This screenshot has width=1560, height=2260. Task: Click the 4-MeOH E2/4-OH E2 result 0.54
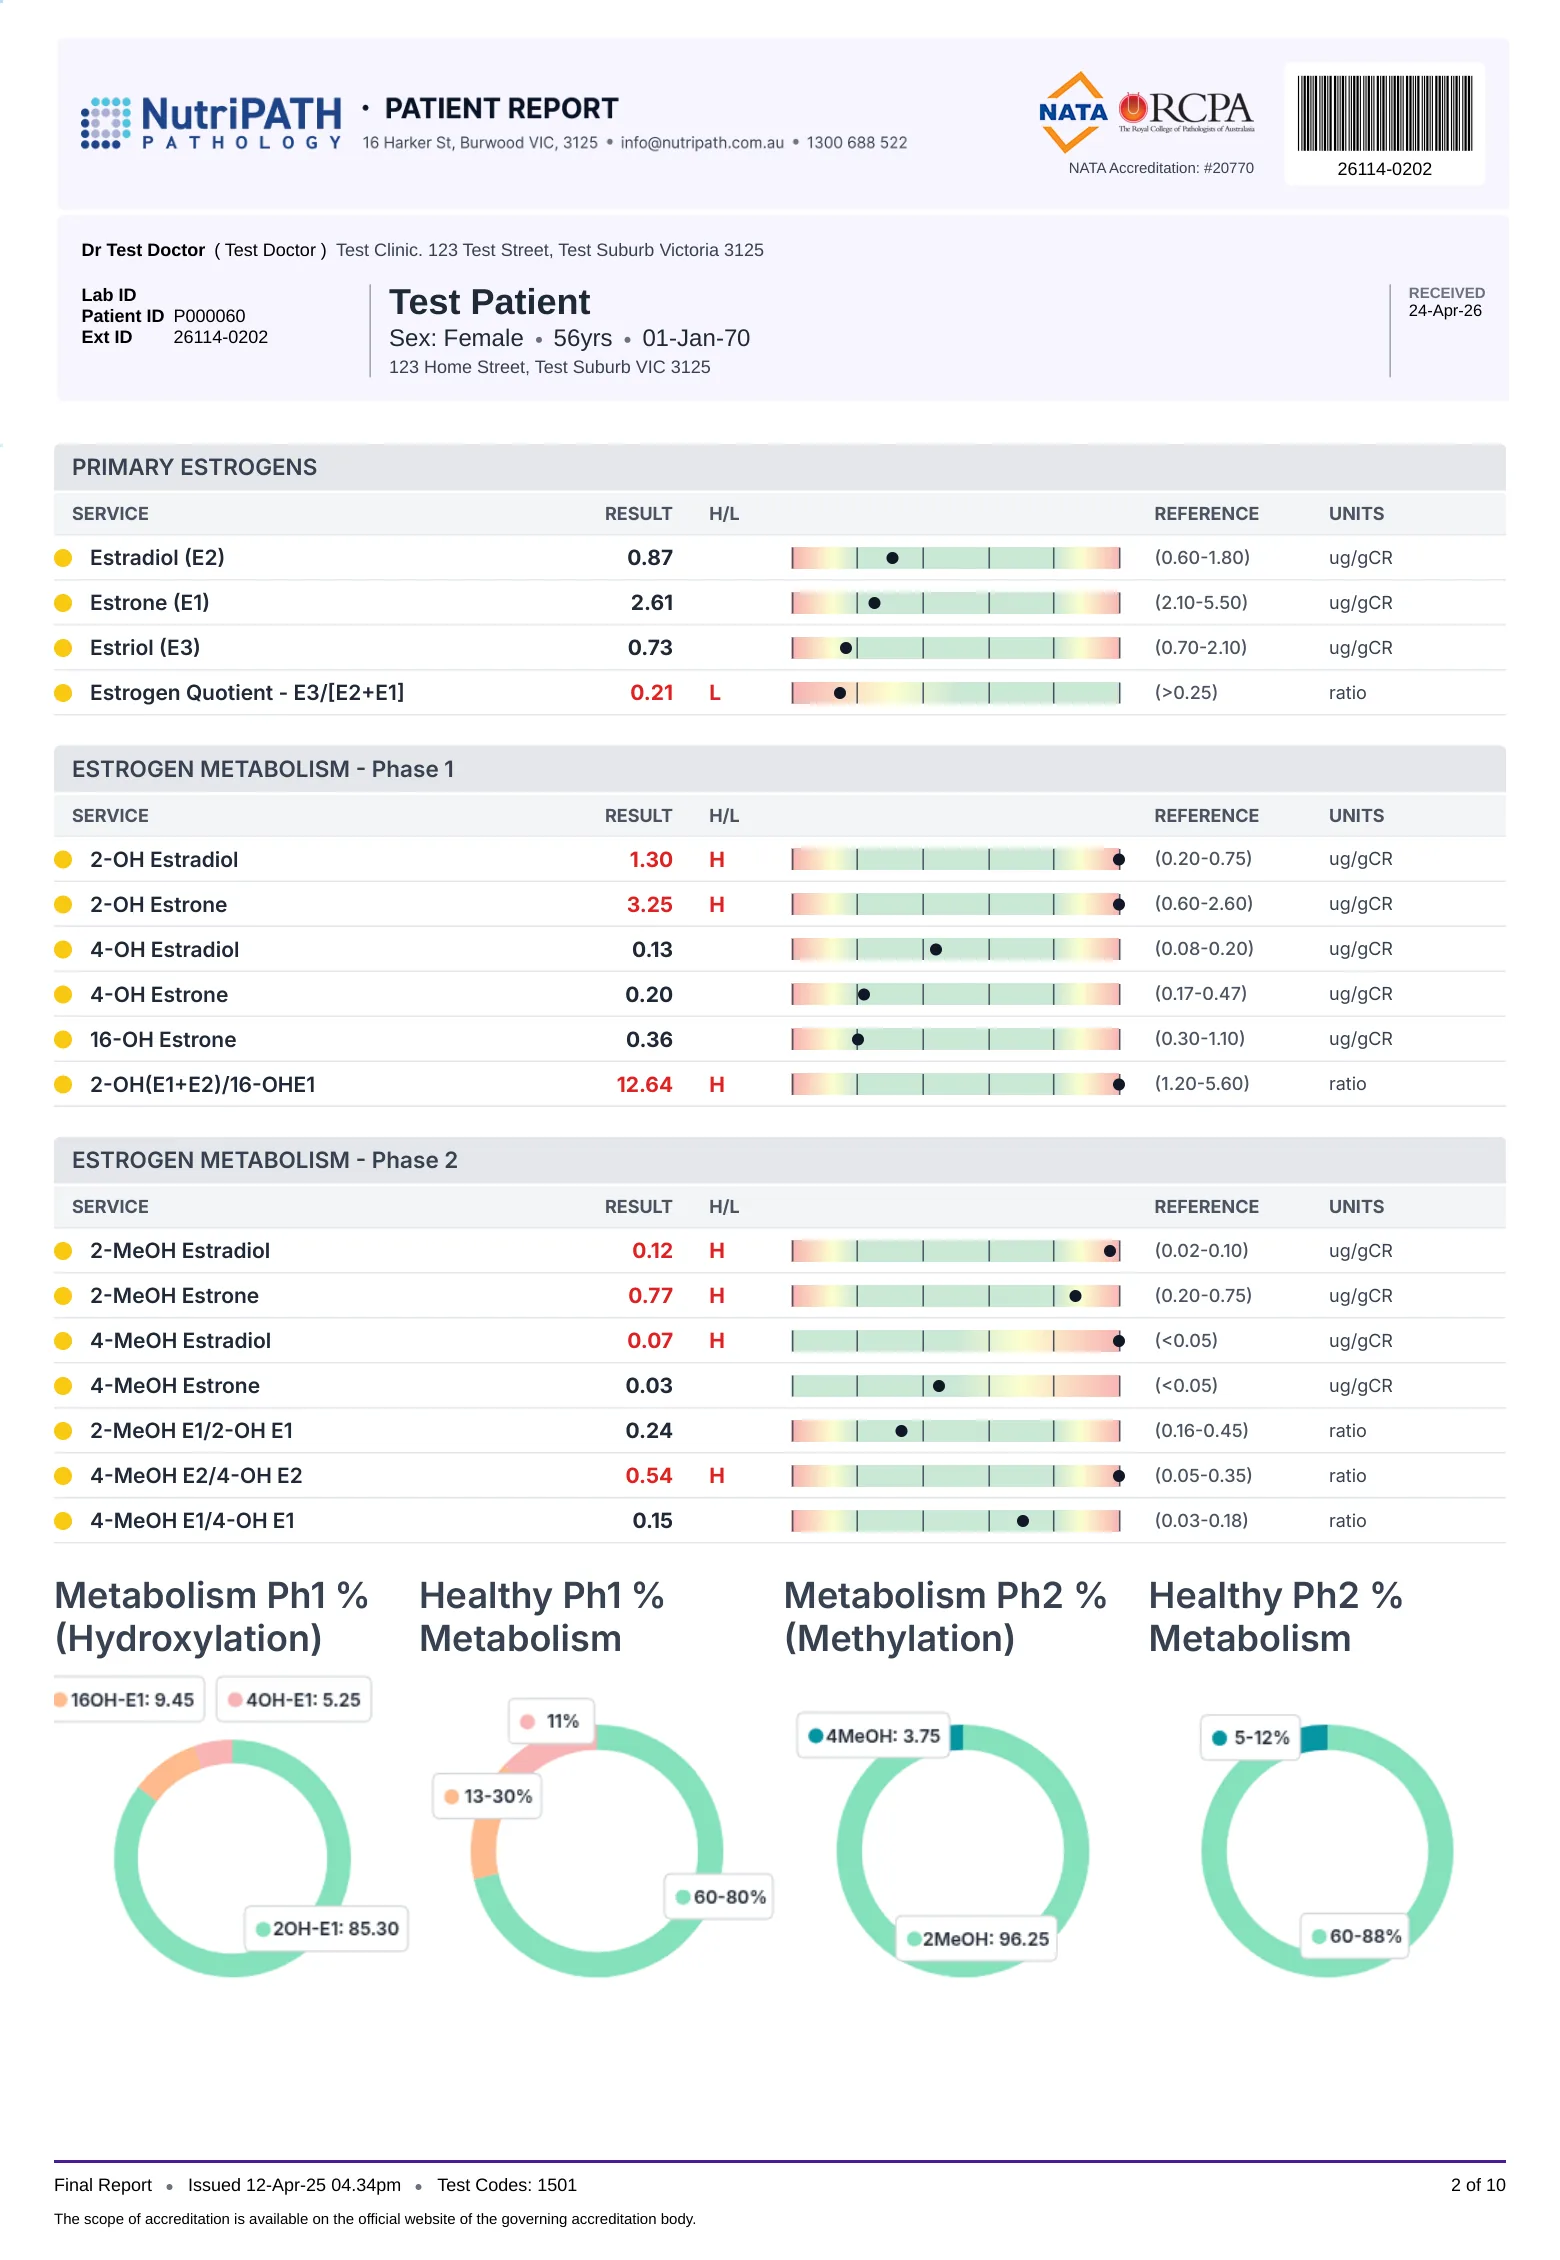pos(649,1476)
